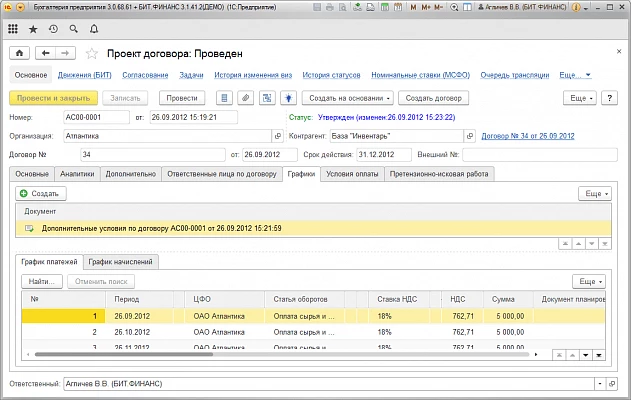Open История статусов link
The image size is (631, 400).
pyautogui.click(x=331, y=75)
